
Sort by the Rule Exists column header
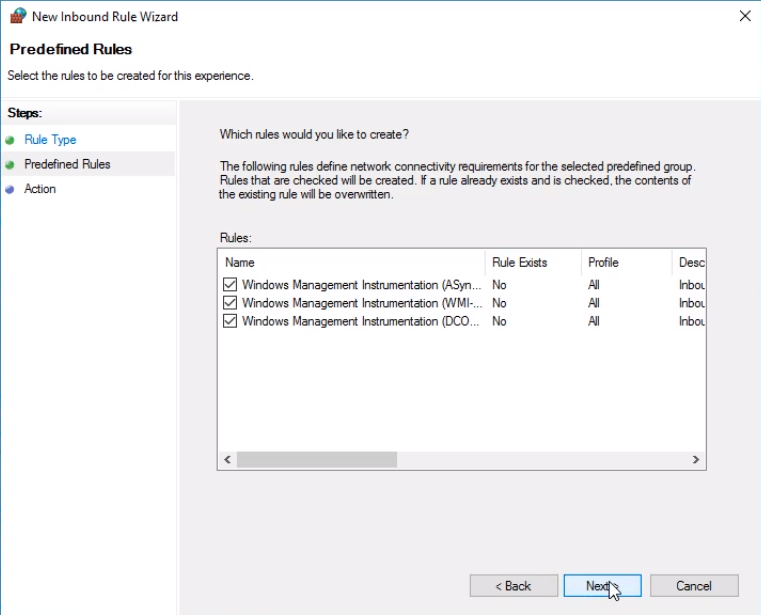point(533,263)
